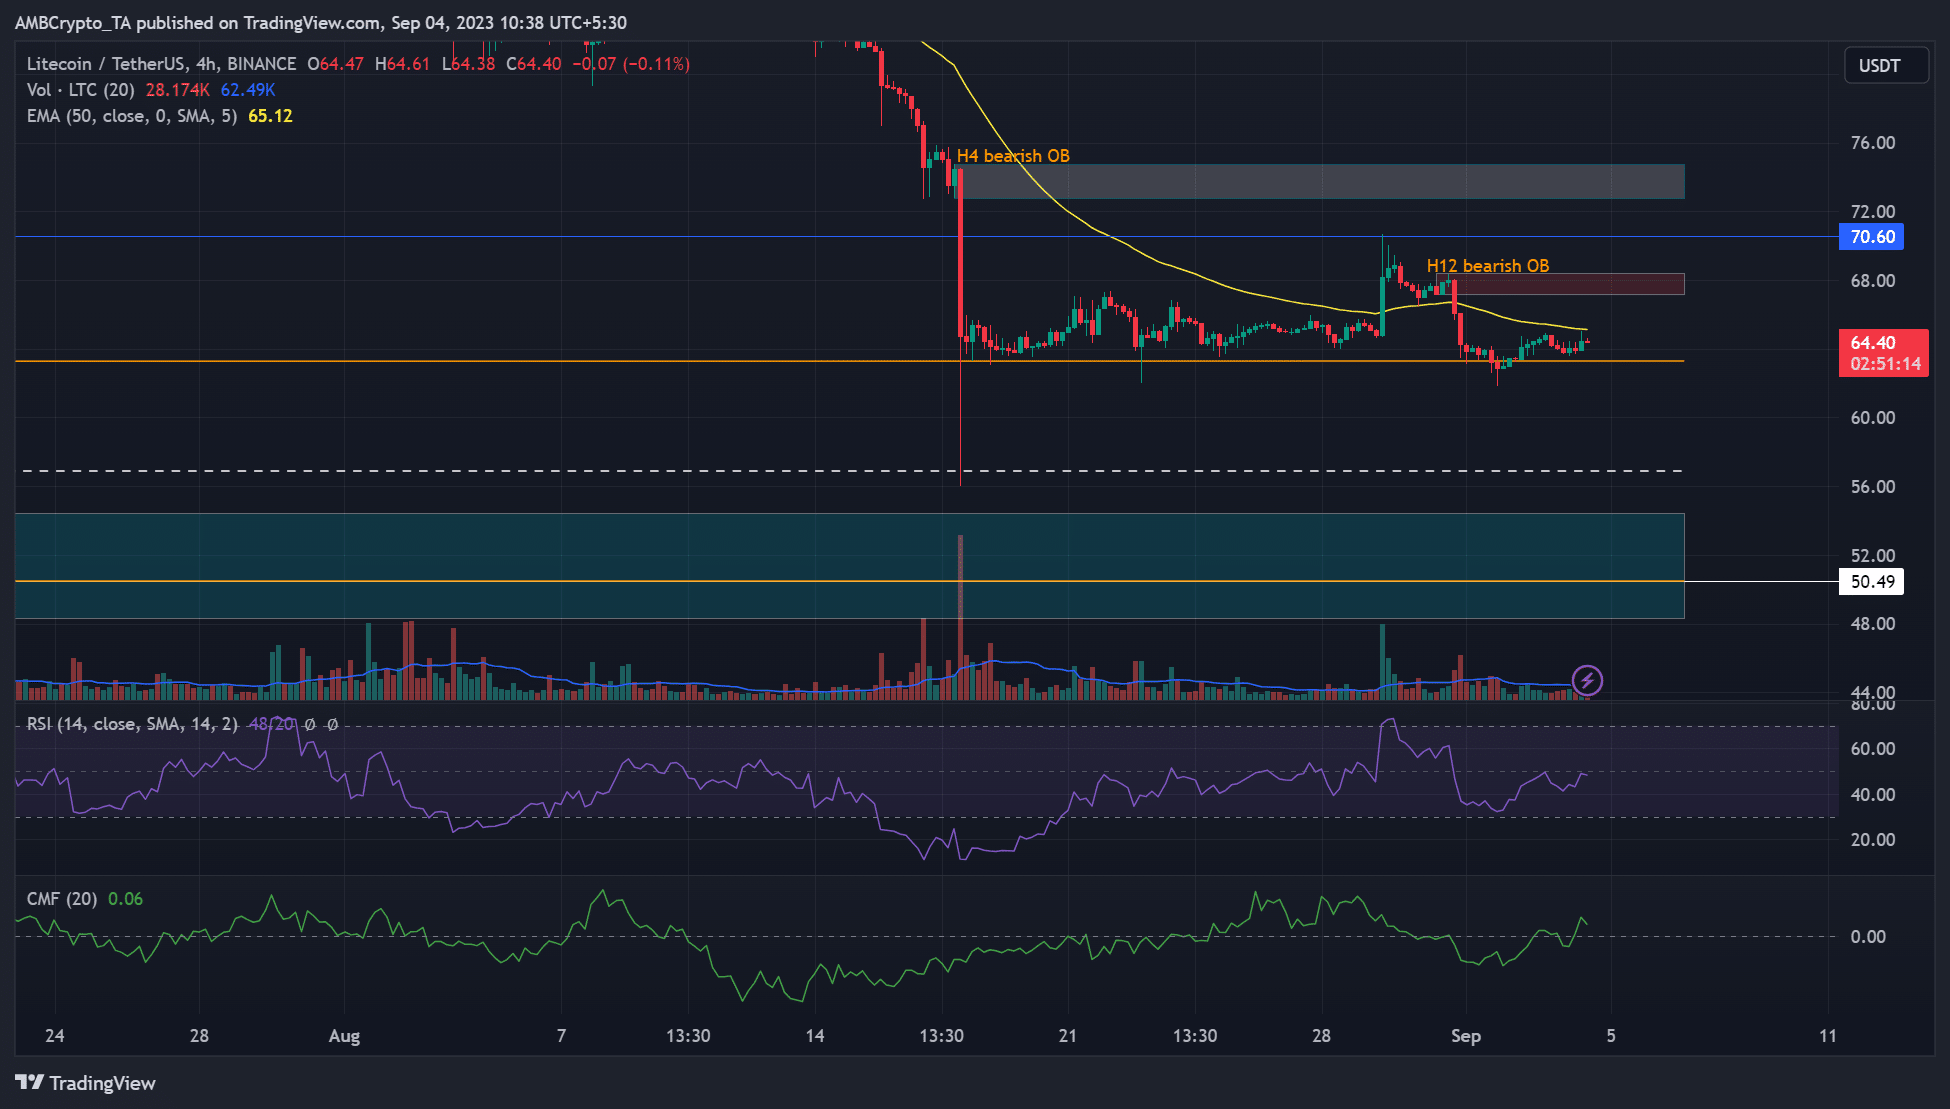Image resolution: width=1950 pixels, height=1109 pixels.
Task: Select the CMF (20) indicator legend
Action: (x=62, y=899)
